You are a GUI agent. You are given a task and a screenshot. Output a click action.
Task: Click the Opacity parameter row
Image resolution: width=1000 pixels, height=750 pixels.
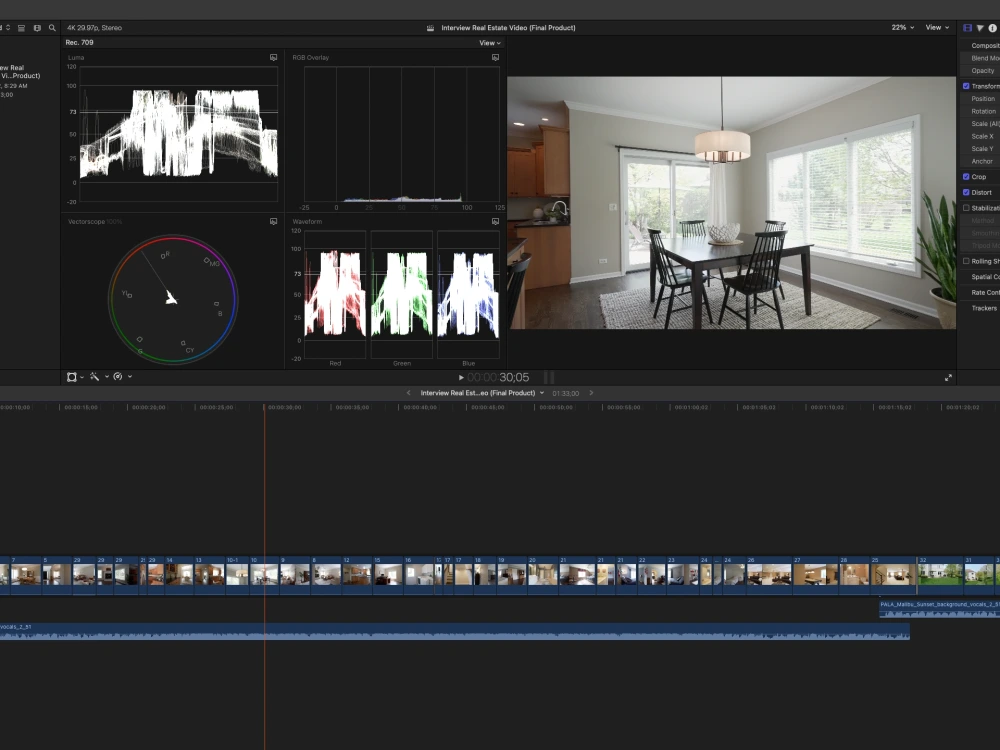point(980,71)
